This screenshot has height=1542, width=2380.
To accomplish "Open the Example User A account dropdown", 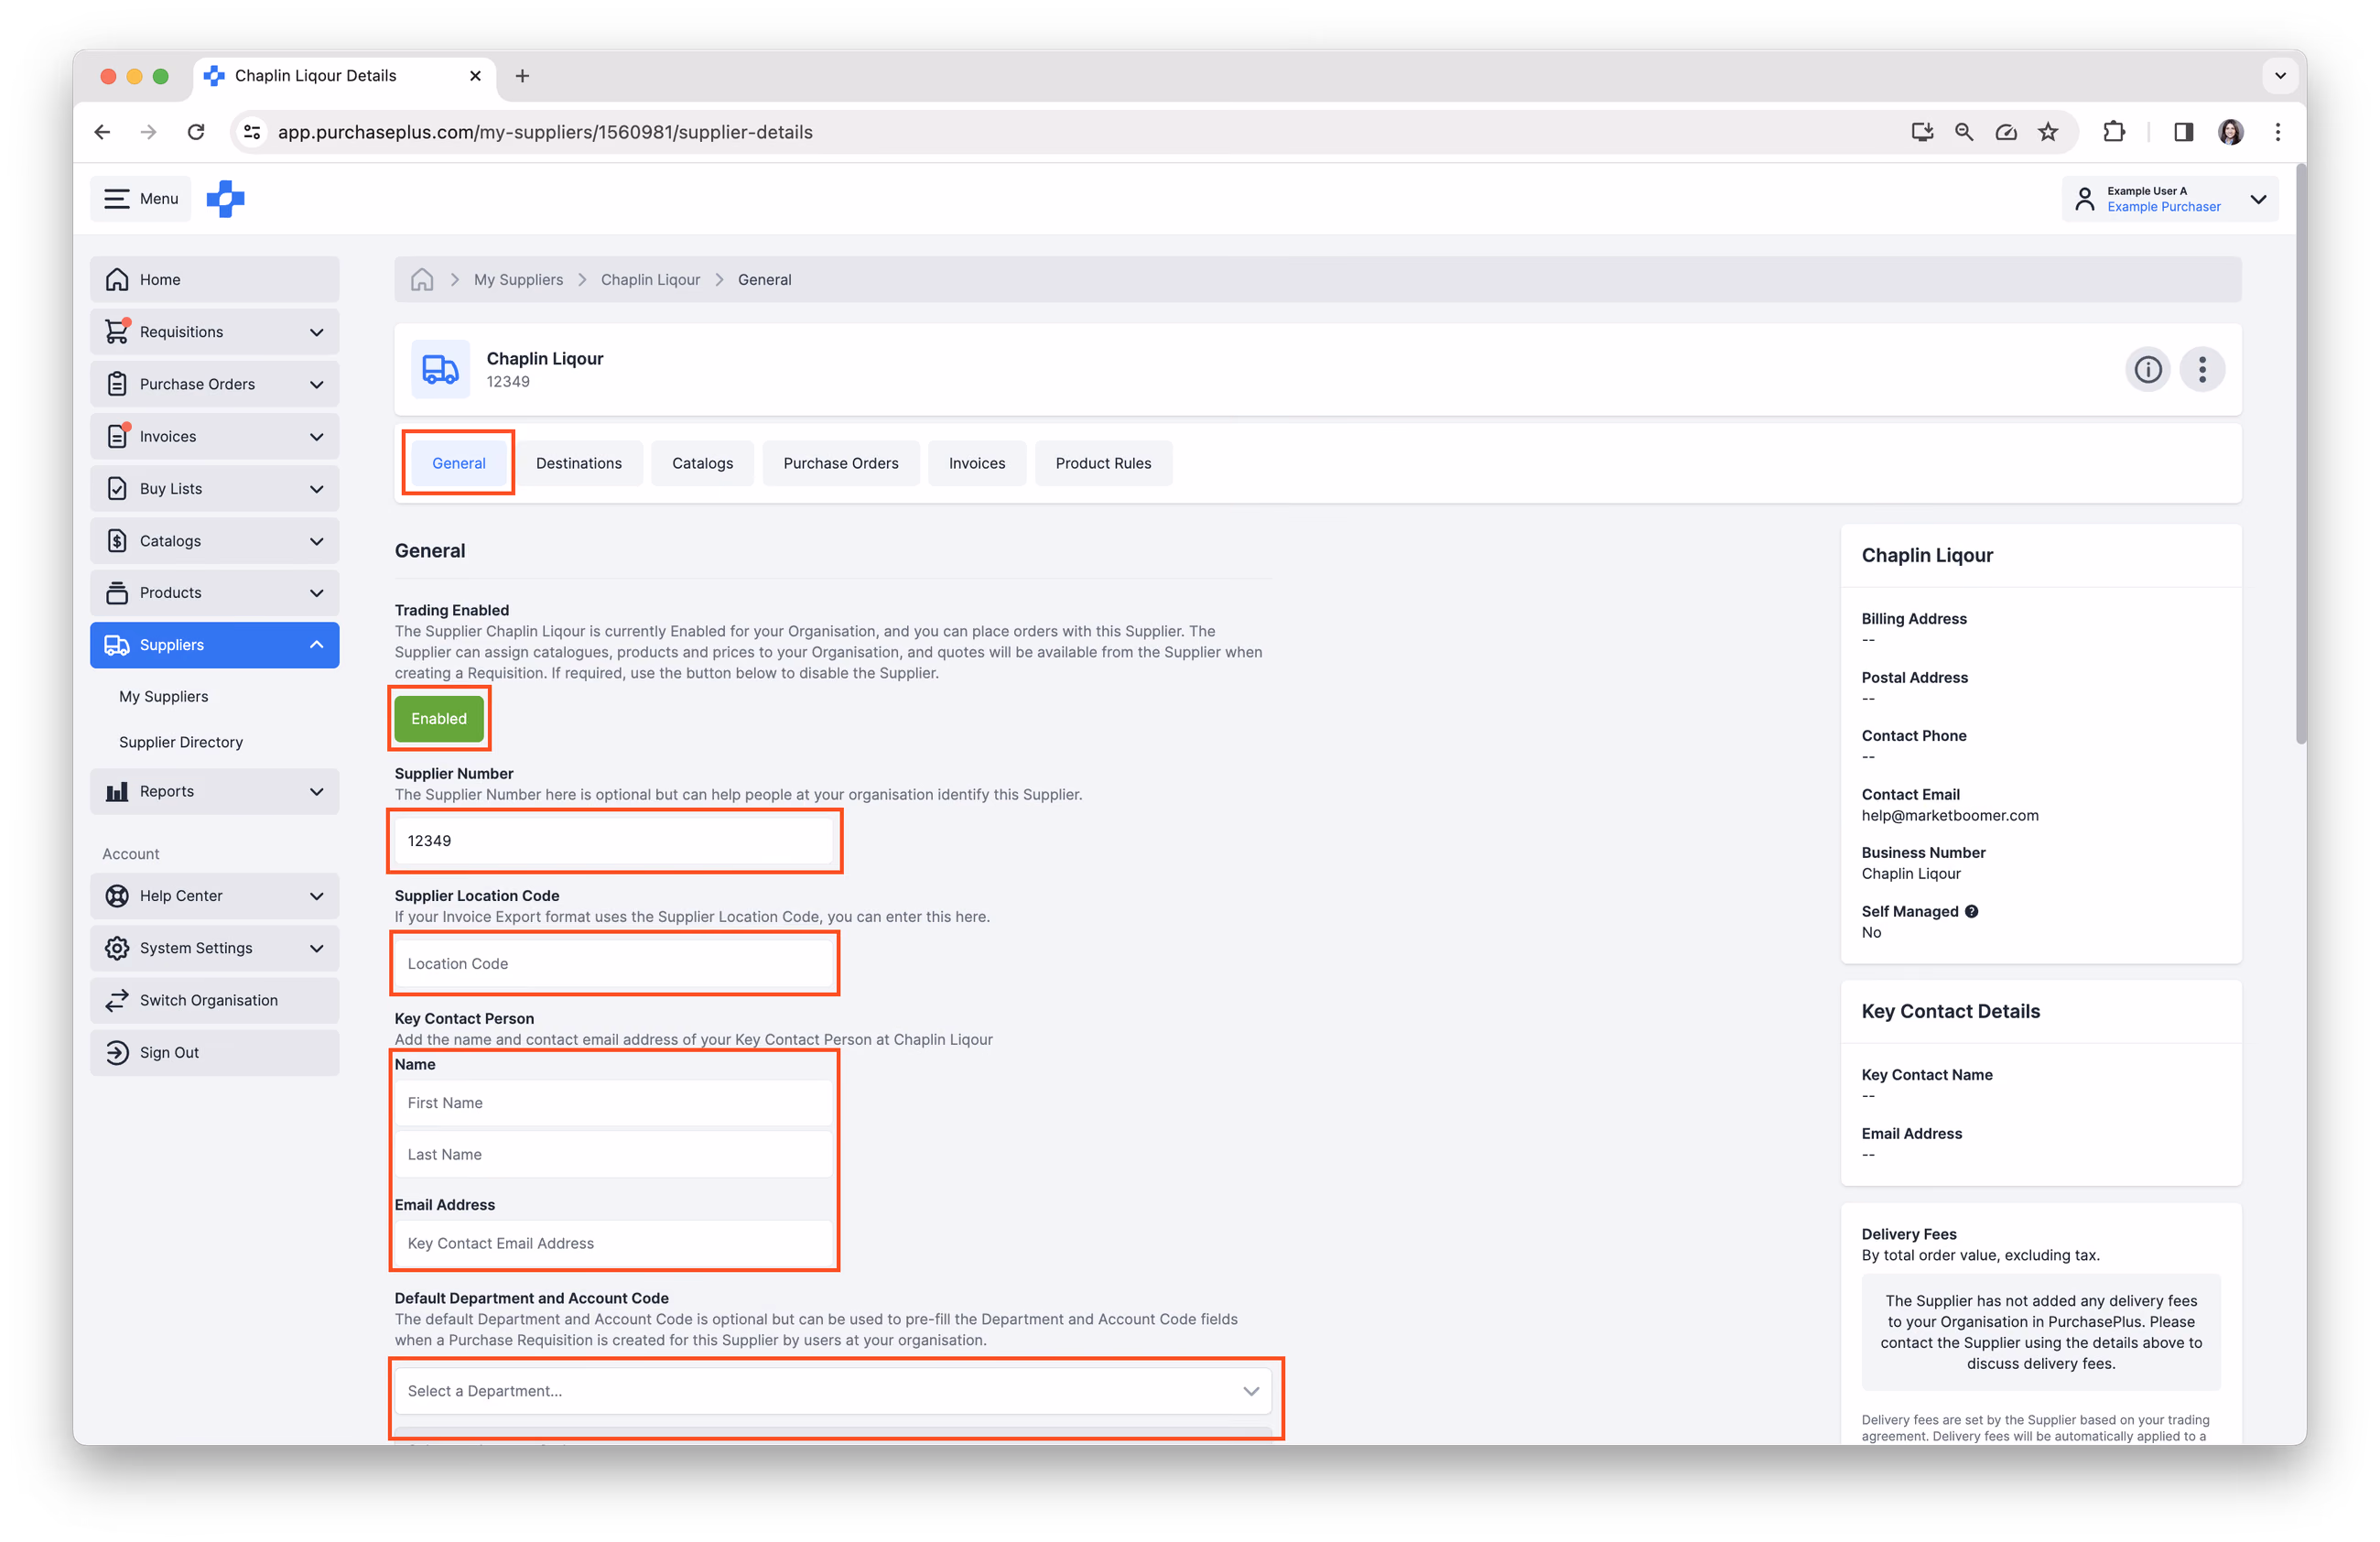I will (2170, 198).
